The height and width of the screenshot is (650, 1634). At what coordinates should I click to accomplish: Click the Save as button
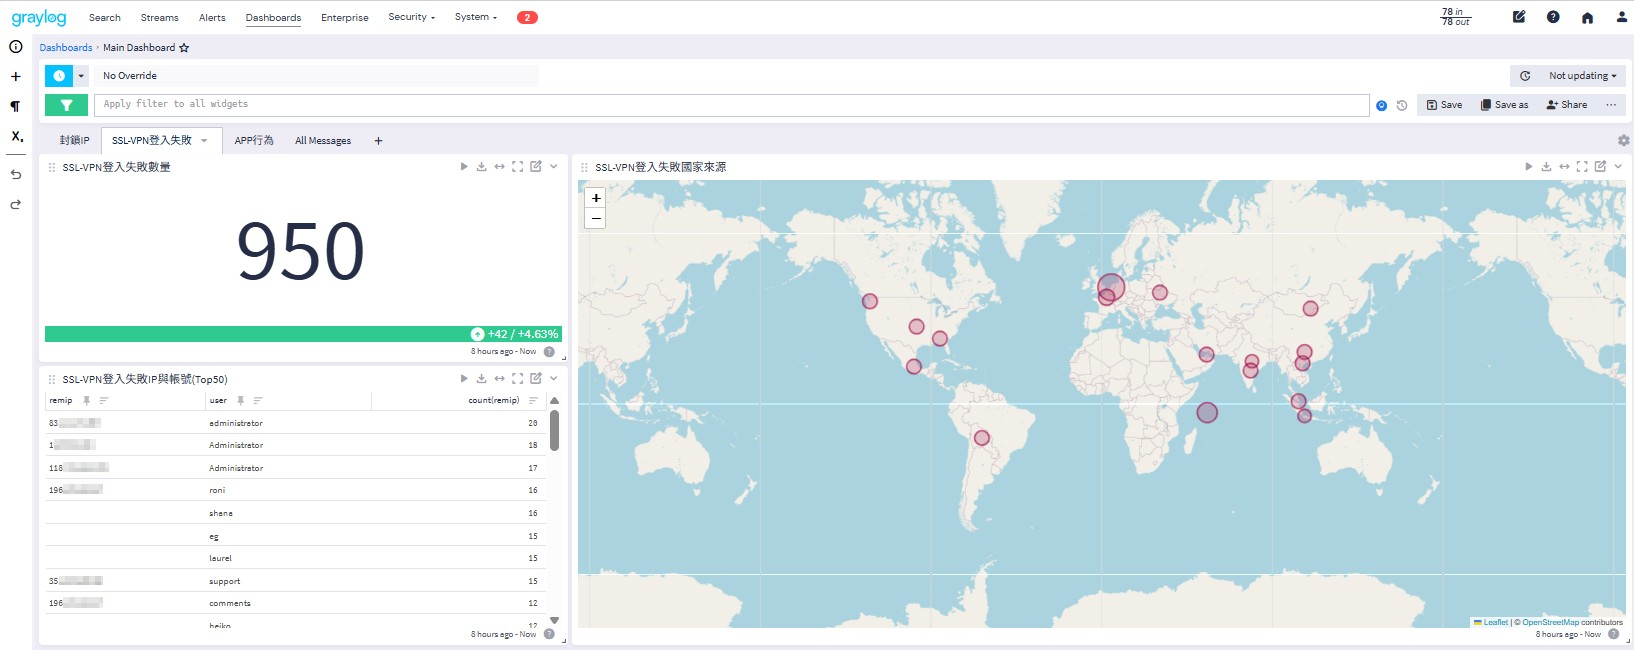(1505, 105)
